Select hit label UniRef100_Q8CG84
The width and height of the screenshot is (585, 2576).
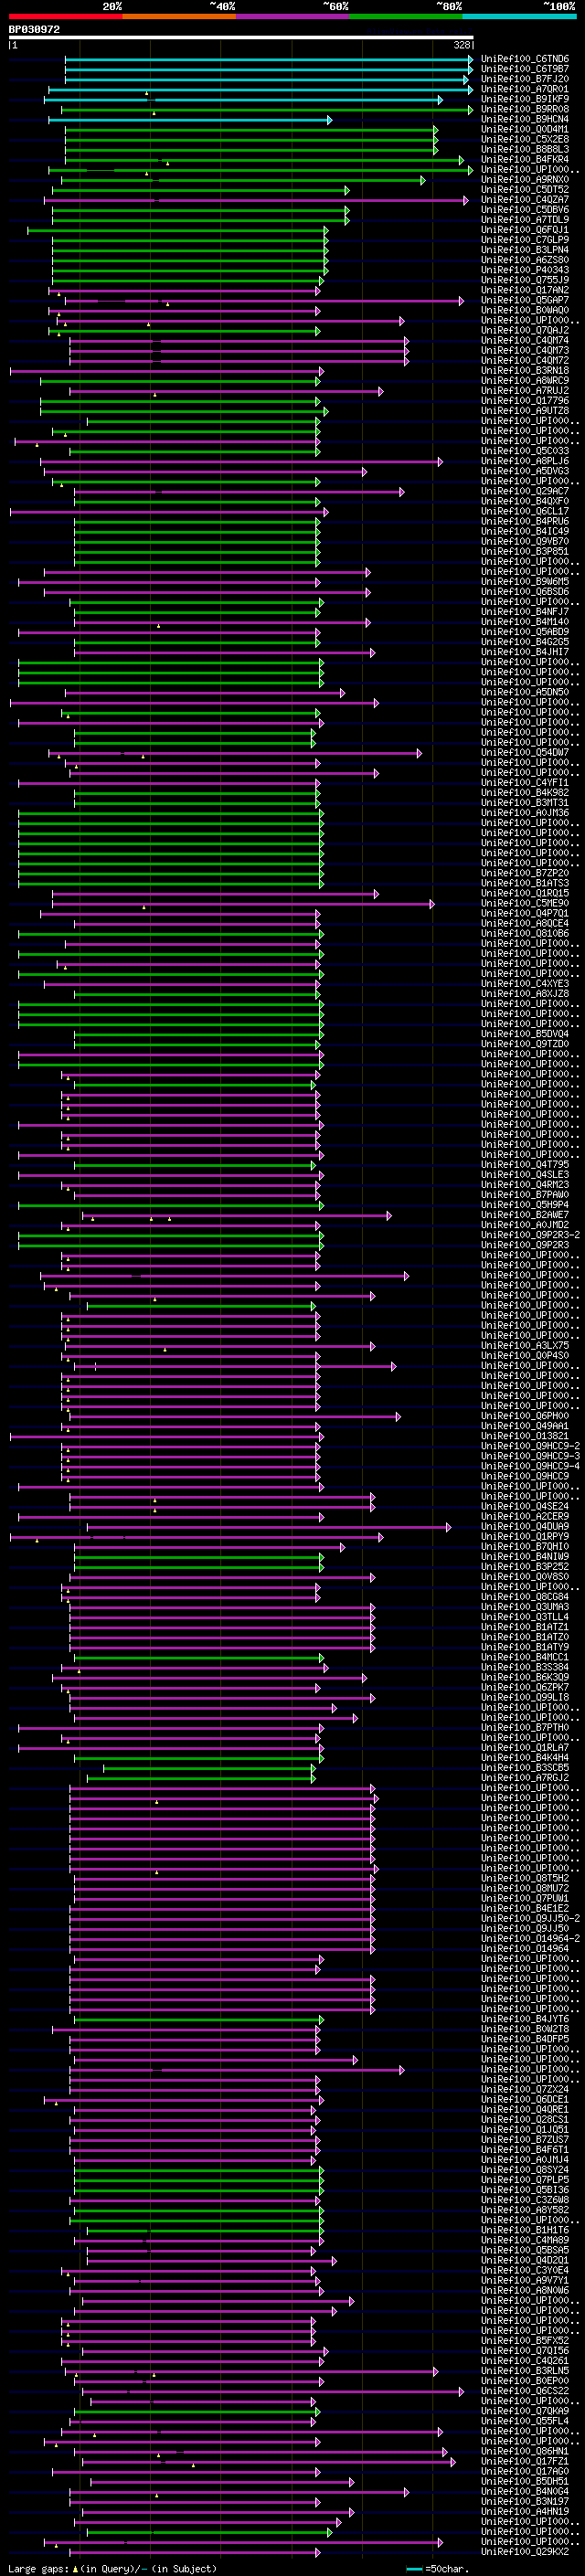point(524,1597)
